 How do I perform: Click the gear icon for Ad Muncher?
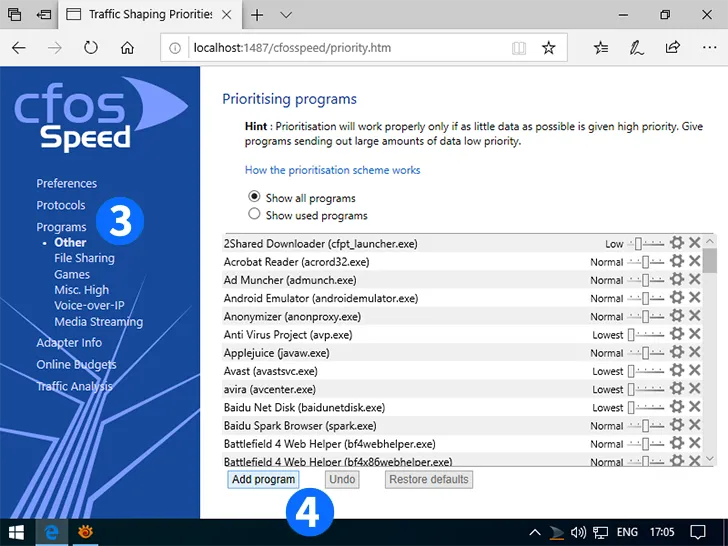click(x=677, y=279)
